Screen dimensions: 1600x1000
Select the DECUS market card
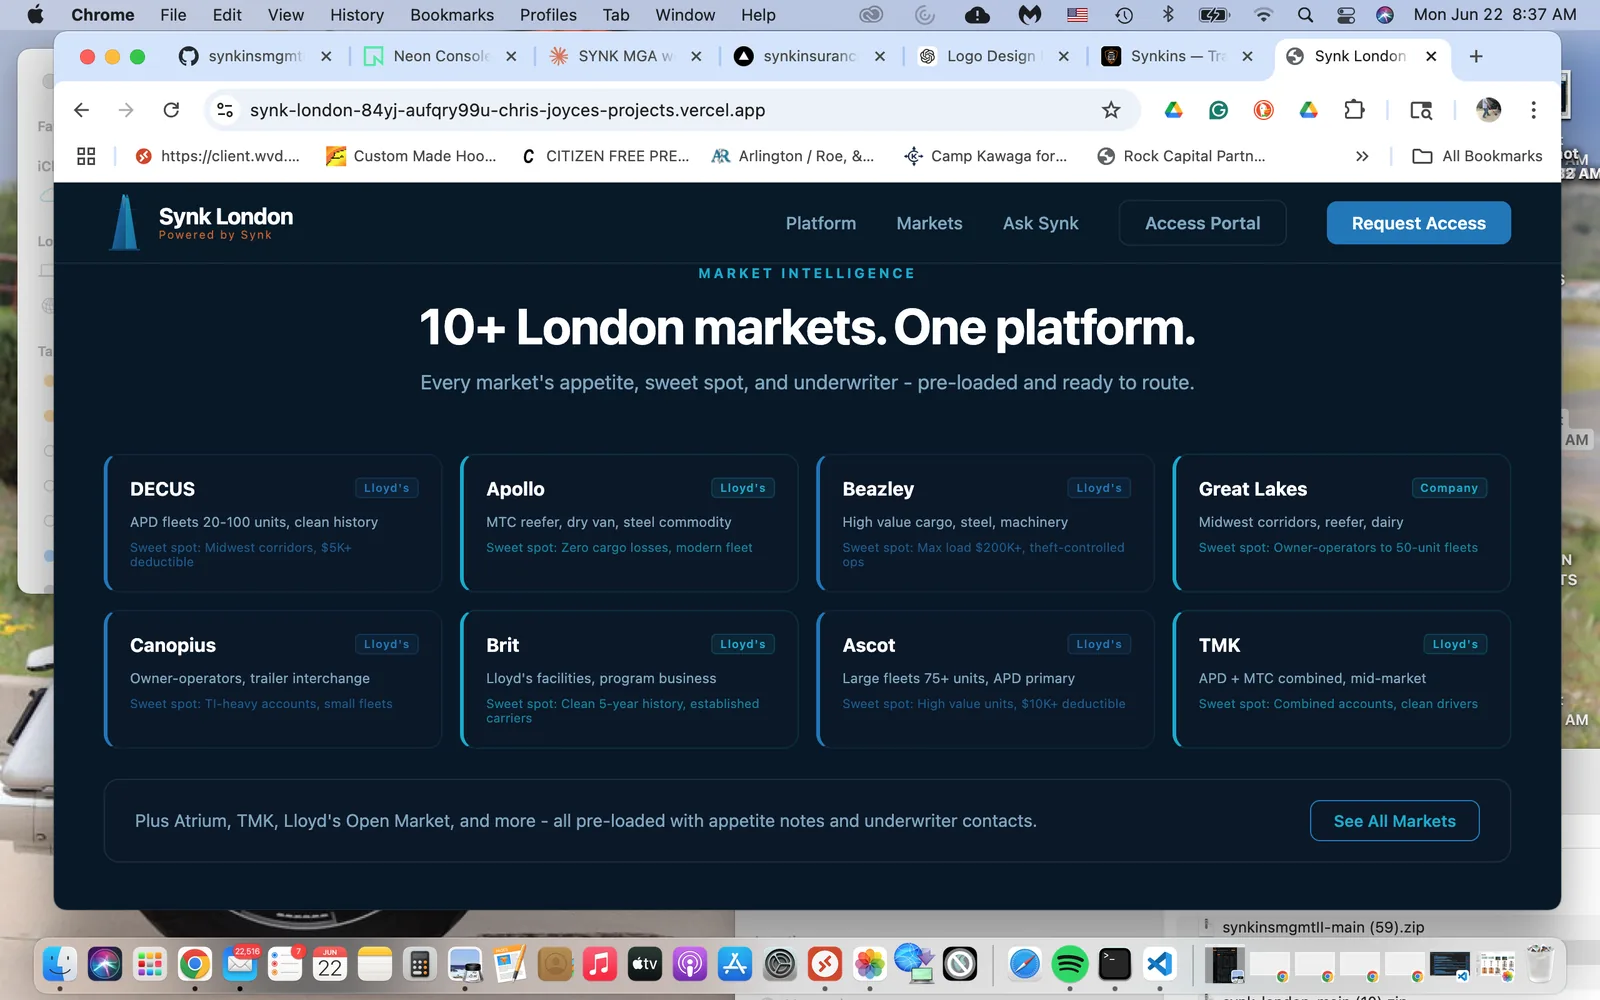coord(273,523)
